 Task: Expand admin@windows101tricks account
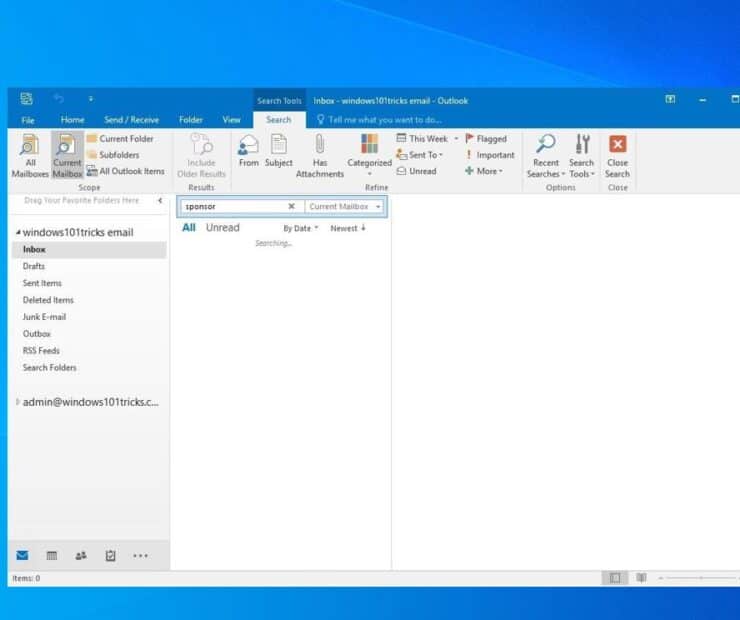click(17, 402)
